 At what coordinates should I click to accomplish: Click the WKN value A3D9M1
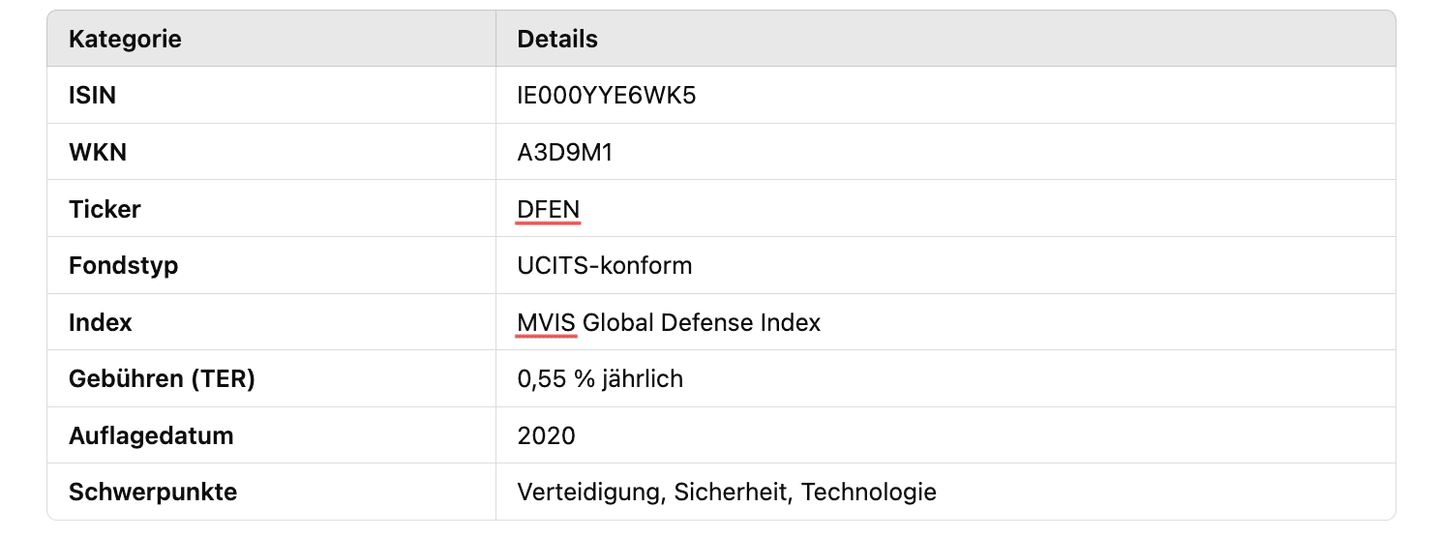pos(565,152)
